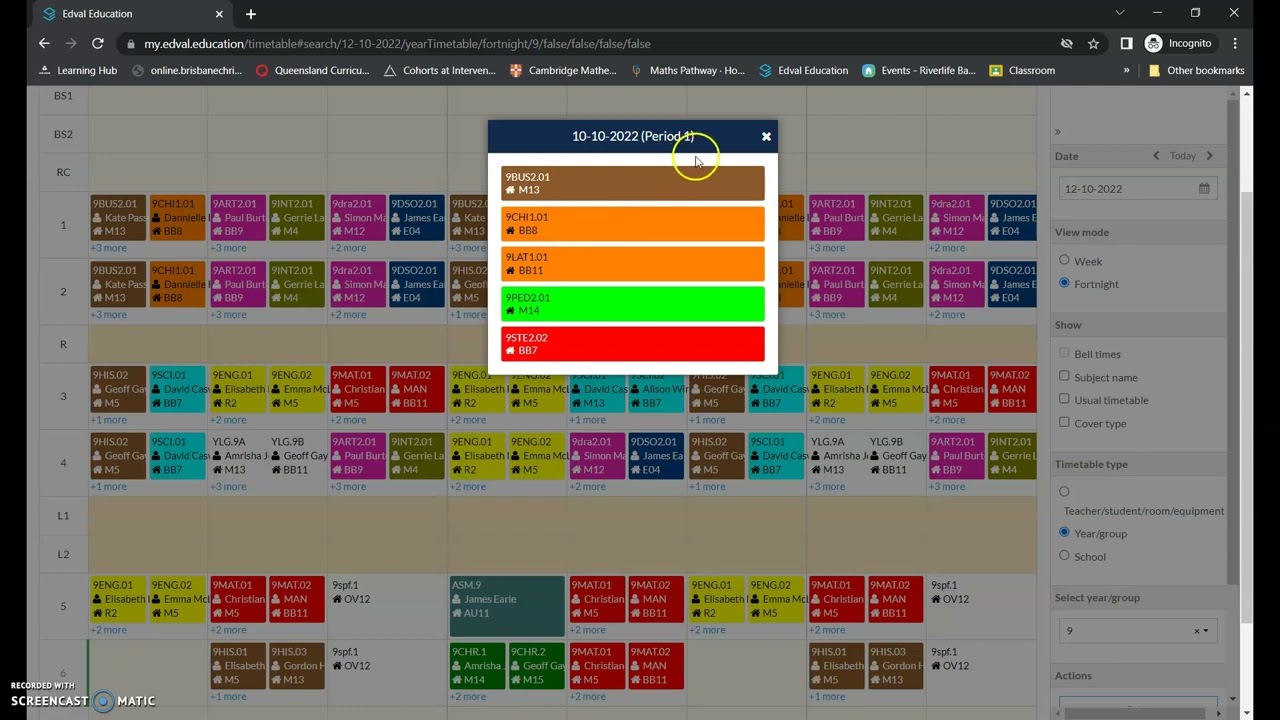Open Events - Riverlife bookmark
Screen dimensions: 1280x720
[918, 71]
